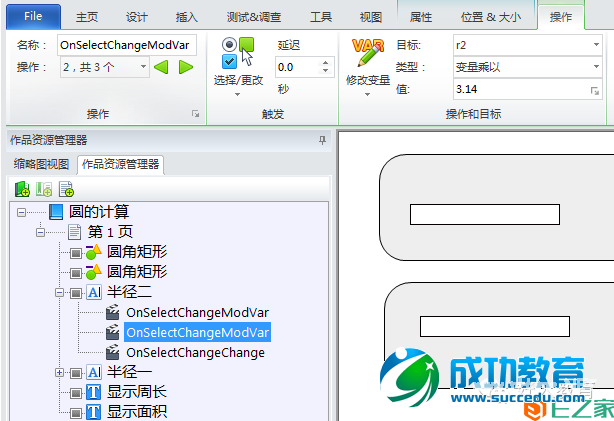Open the 工具 ribbon tab
The image size is (614, 421).
coord(321,17)
